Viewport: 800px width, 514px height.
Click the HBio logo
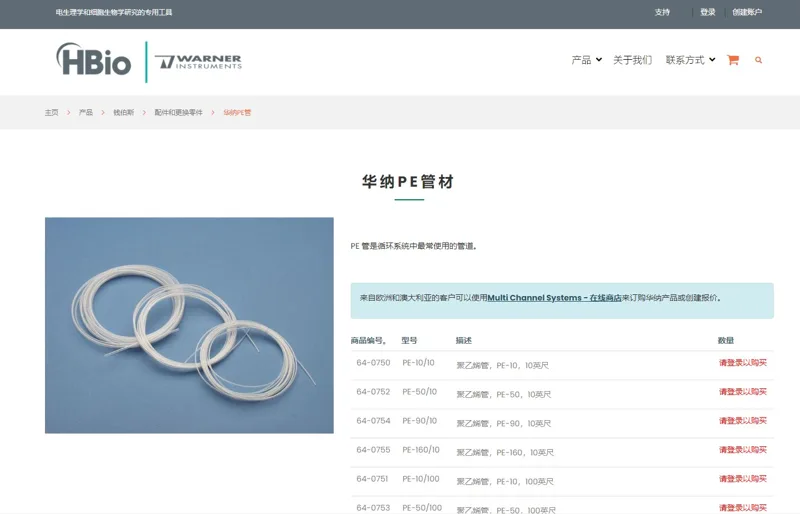coord(93,61)
